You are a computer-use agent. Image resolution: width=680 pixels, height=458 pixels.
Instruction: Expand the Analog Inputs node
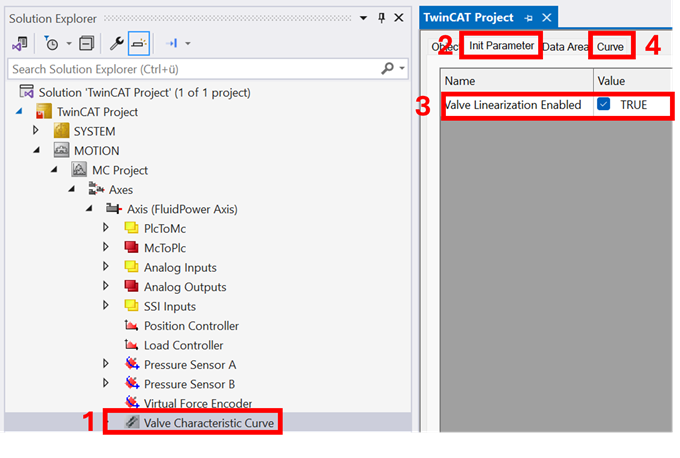[105, 266]
